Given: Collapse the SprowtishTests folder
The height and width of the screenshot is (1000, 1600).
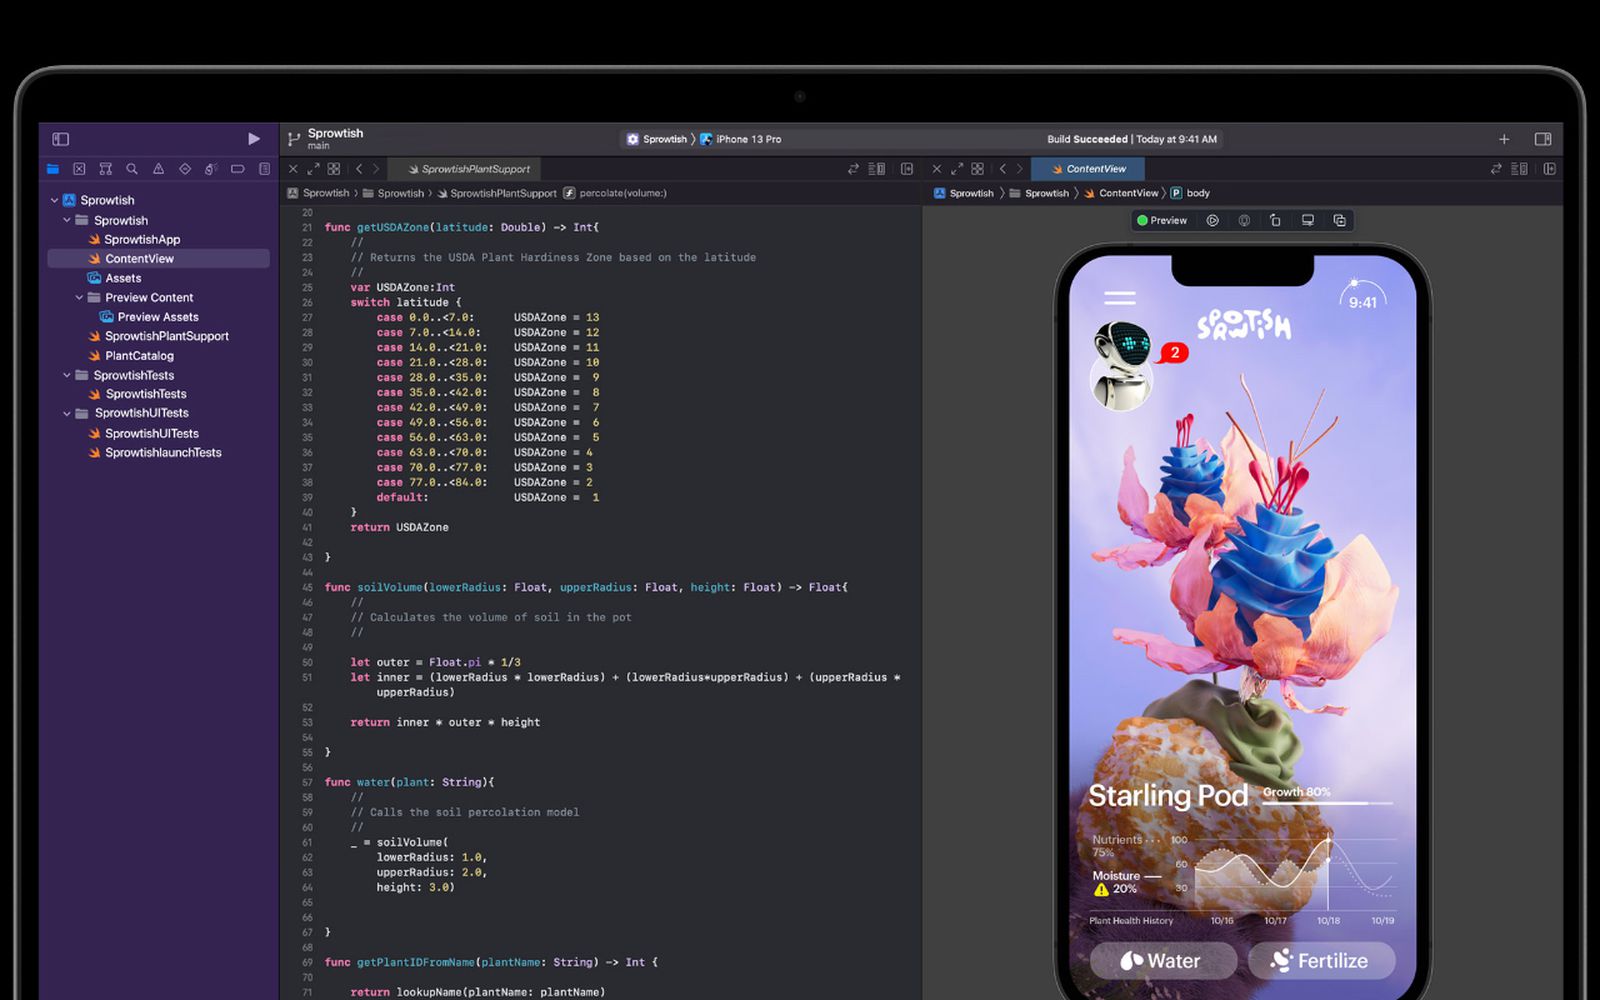Looking at the screenshot, I should [67, 375].
